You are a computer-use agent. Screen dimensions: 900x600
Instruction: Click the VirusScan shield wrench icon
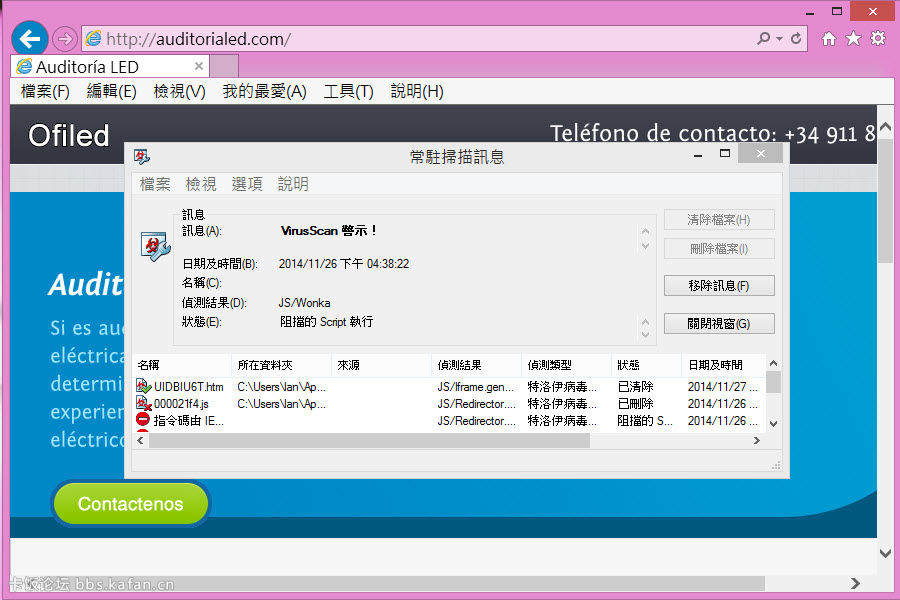(x=156, y=246)
